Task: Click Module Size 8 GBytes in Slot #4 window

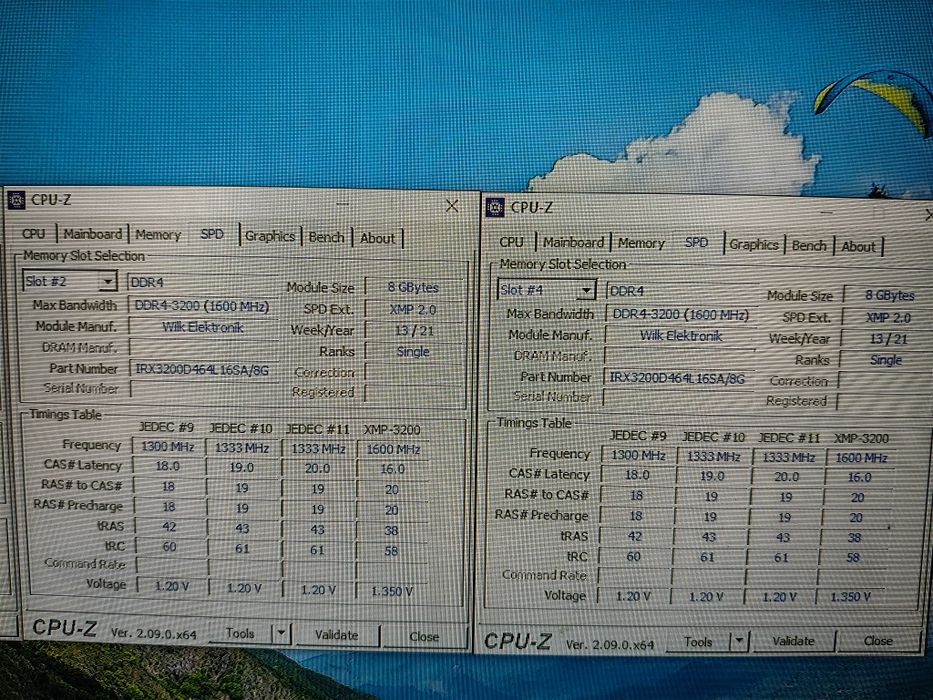Action: tap(889, 295)
